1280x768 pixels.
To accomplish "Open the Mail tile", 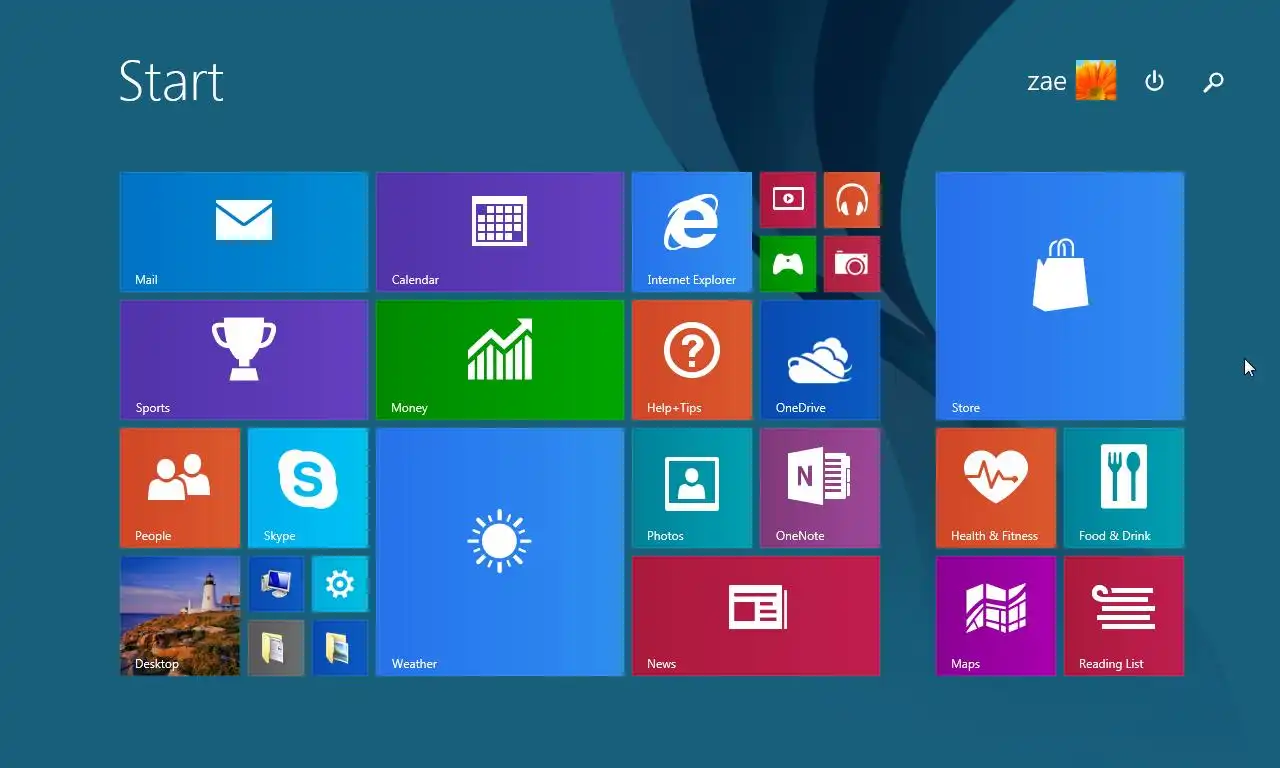I will coord(244,232).
